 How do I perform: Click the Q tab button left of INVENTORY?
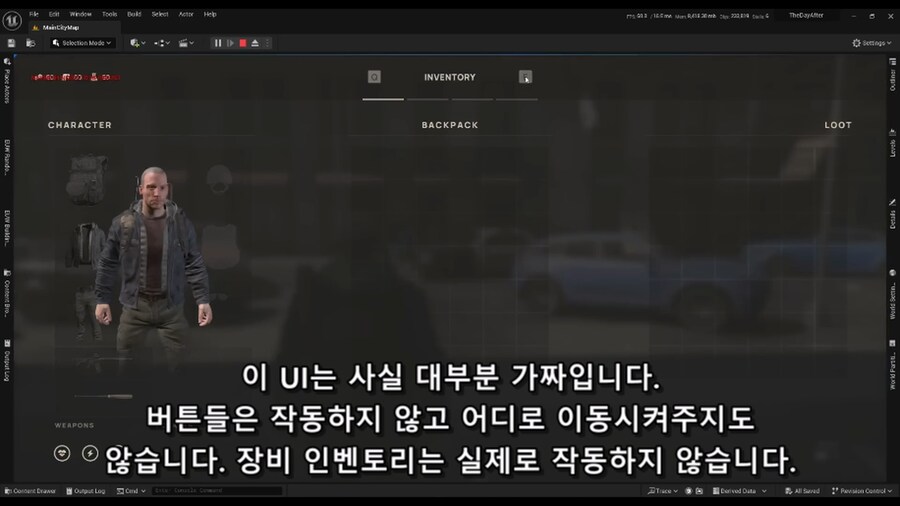(x=374, y=77)
